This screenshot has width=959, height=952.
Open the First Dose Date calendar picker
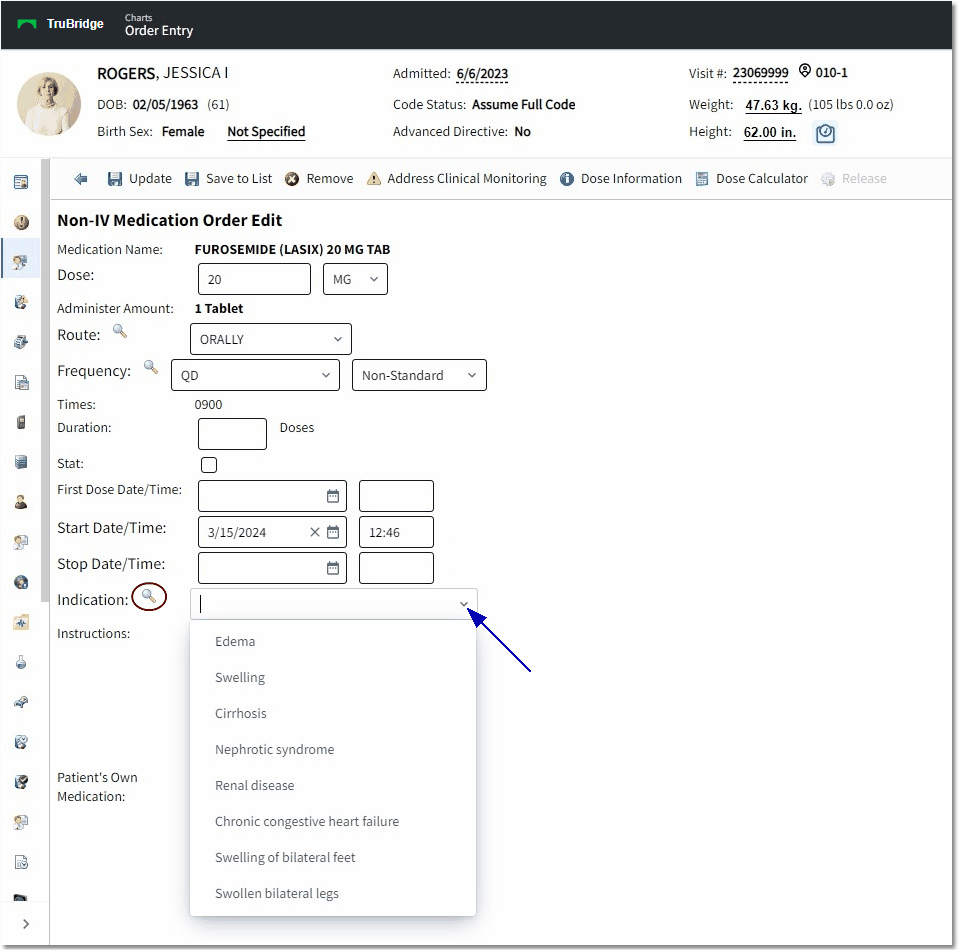(x=333, y=496)
